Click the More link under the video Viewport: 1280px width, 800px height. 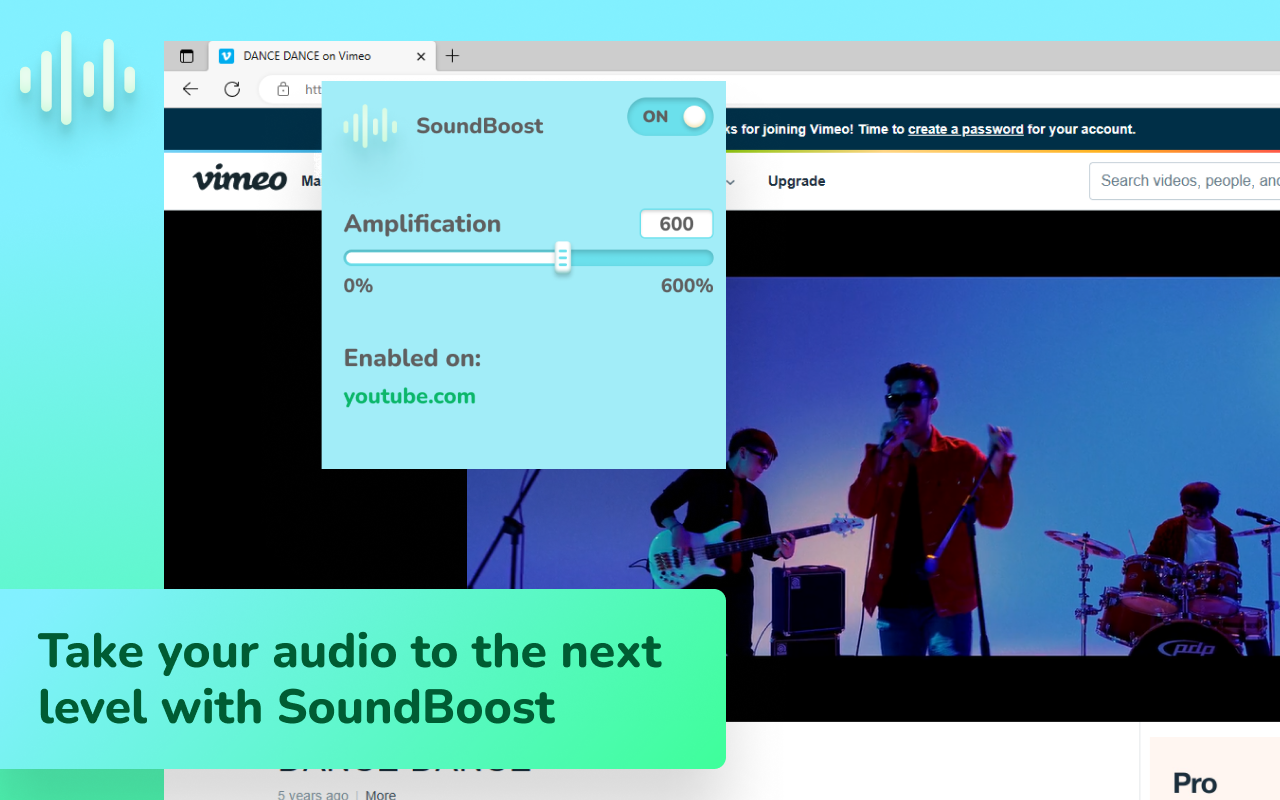380,795
